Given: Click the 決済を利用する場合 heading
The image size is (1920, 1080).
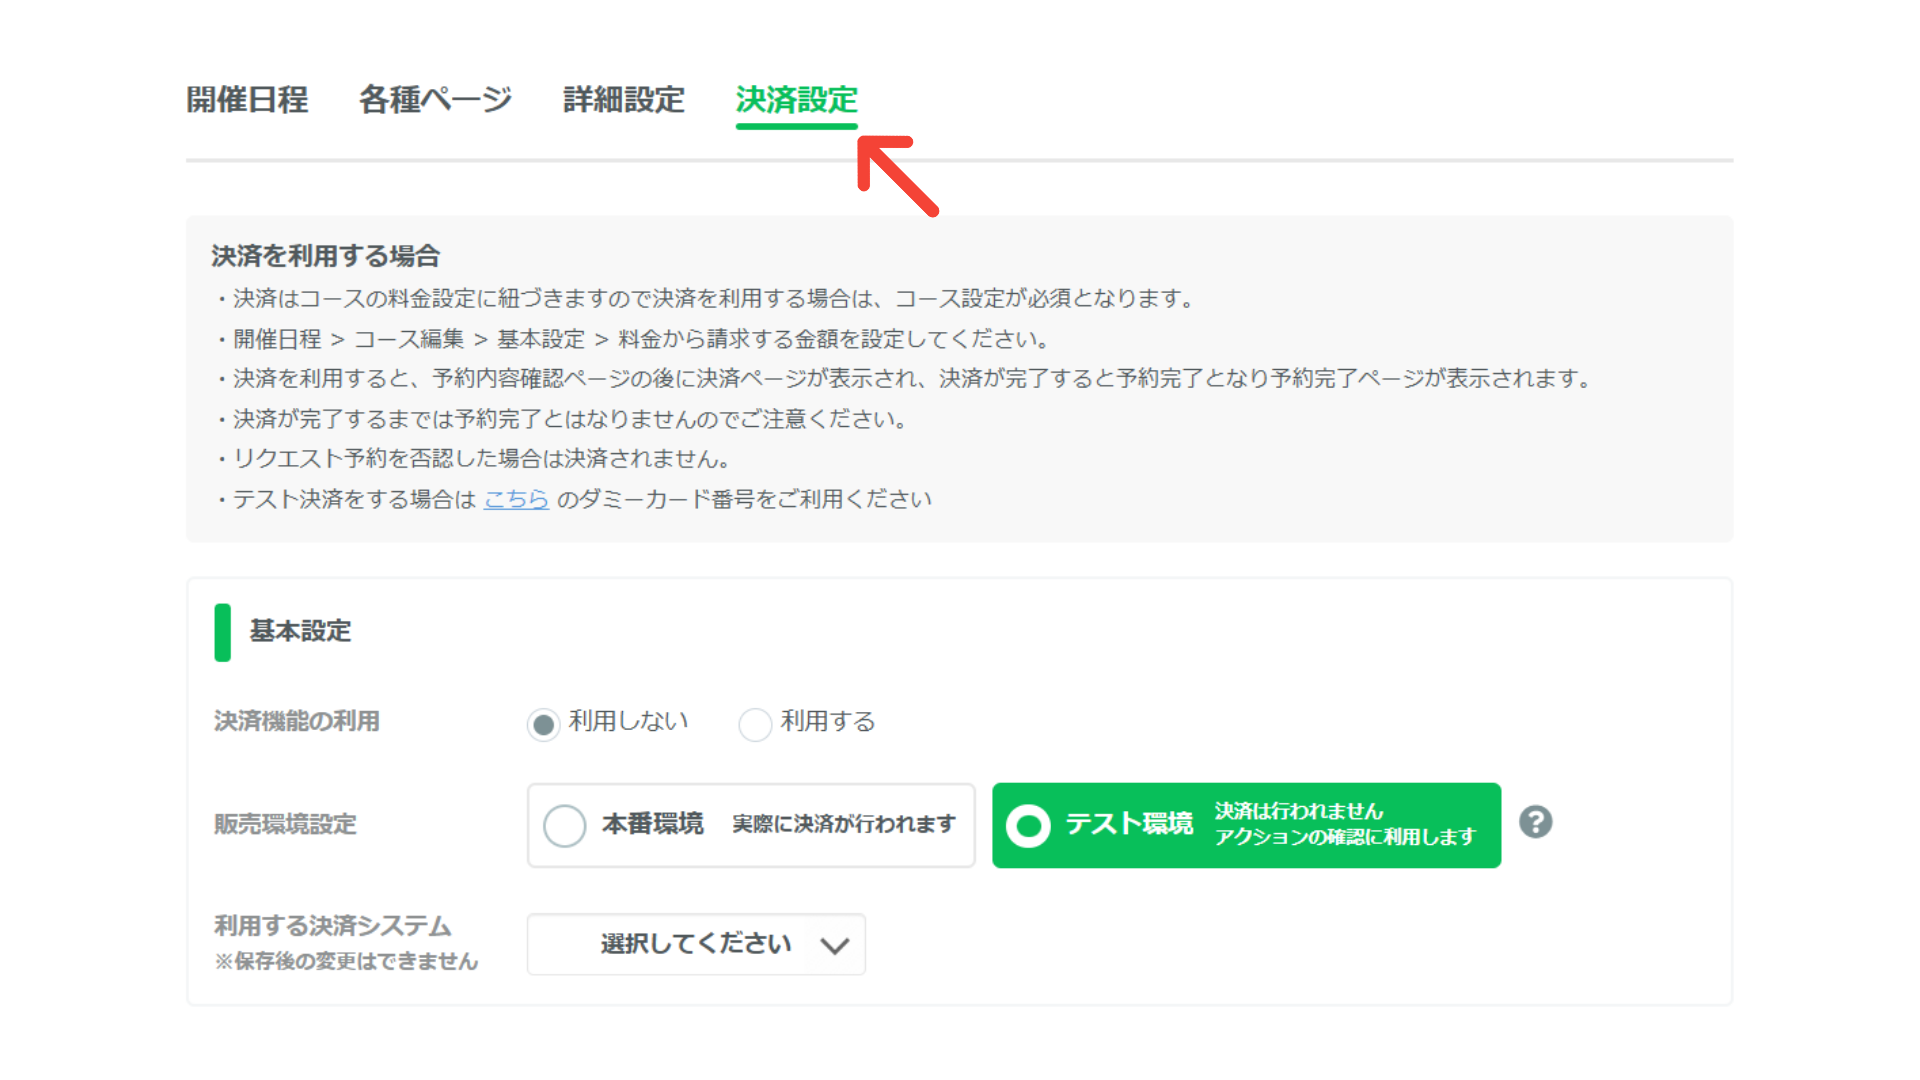Looking at the screenshot, I should [x=325, y=256].
